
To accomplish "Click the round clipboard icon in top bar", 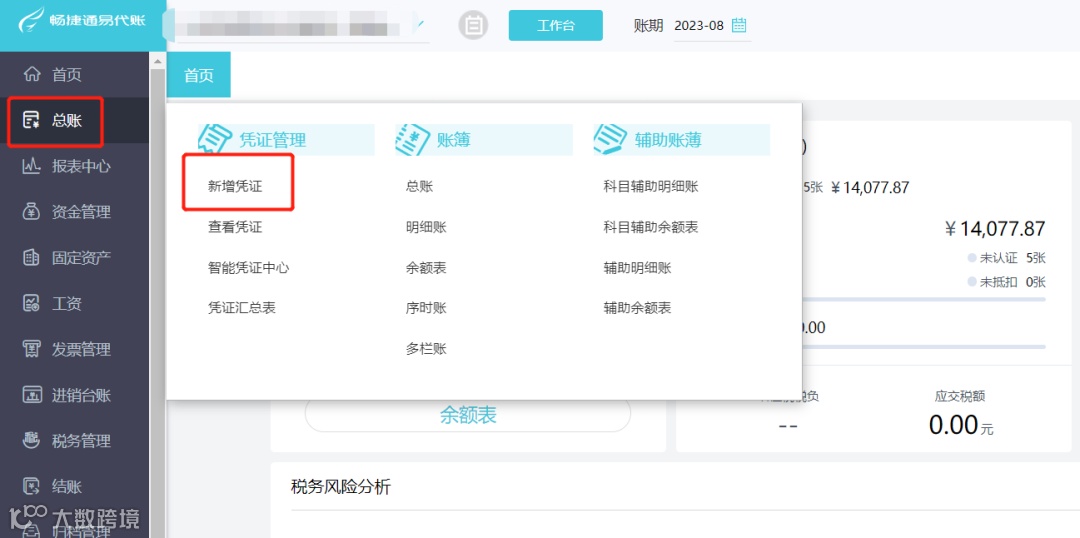I will [473, 25].
